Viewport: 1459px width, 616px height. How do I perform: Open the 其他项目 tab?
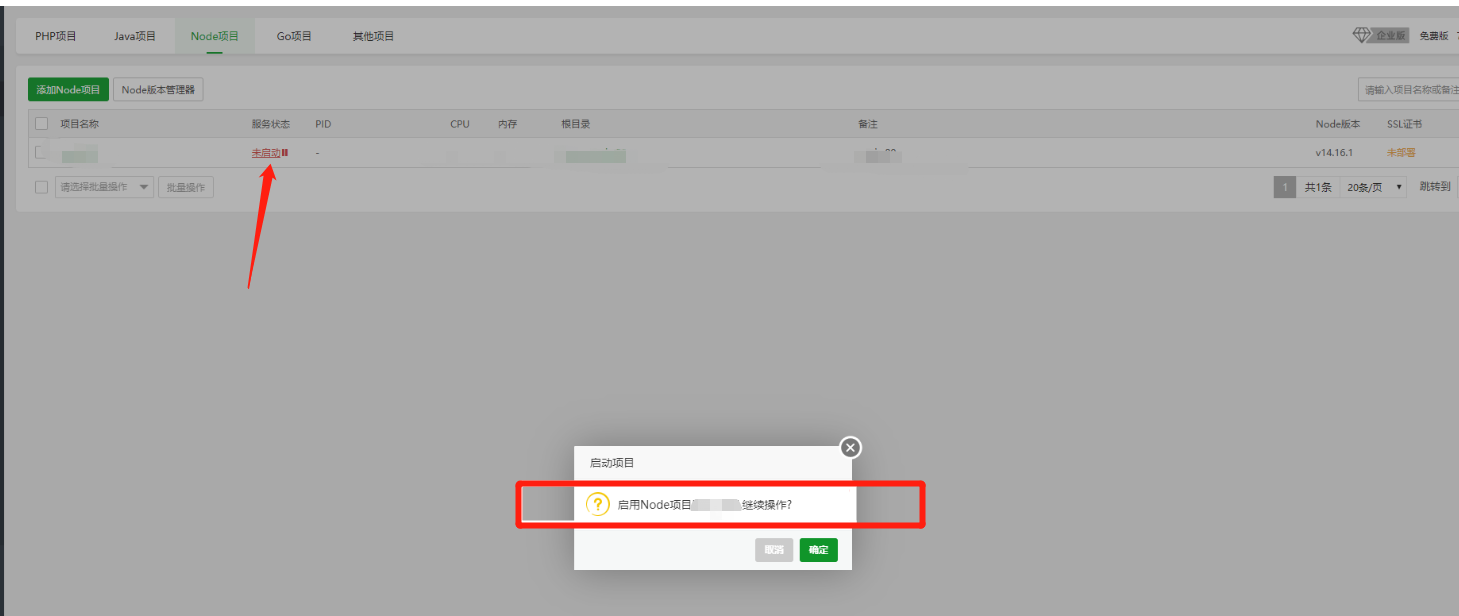pos(373,36)
